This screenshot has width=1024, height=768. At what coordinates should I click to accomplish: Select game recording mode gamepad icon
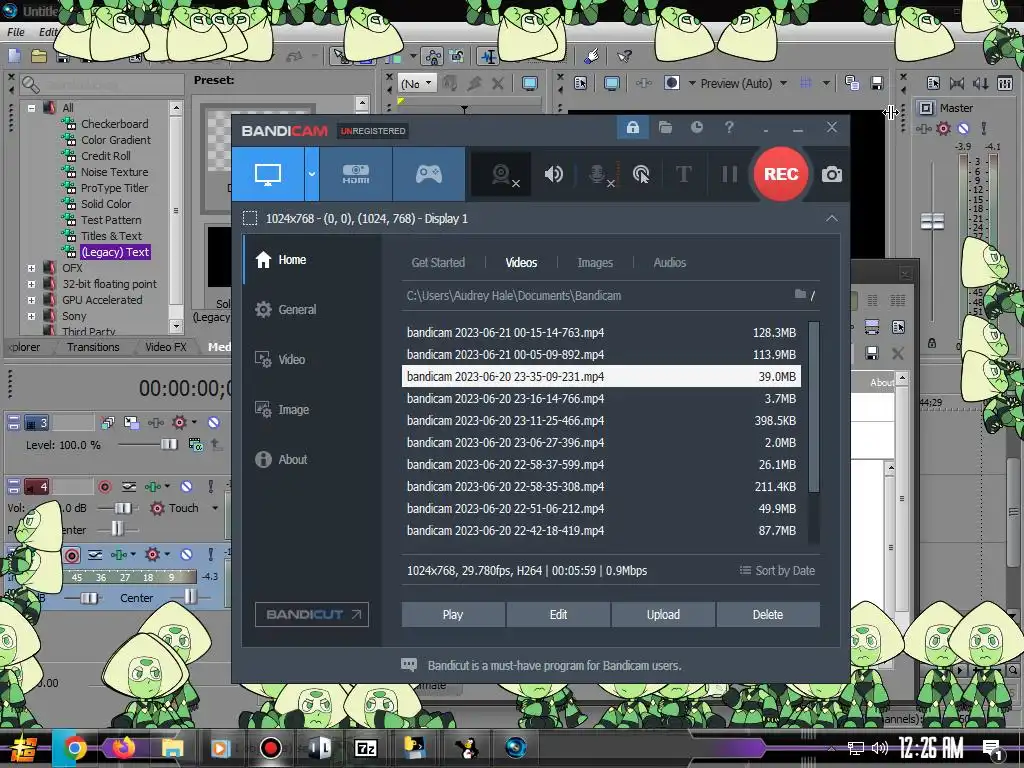[x=428, y=174]
